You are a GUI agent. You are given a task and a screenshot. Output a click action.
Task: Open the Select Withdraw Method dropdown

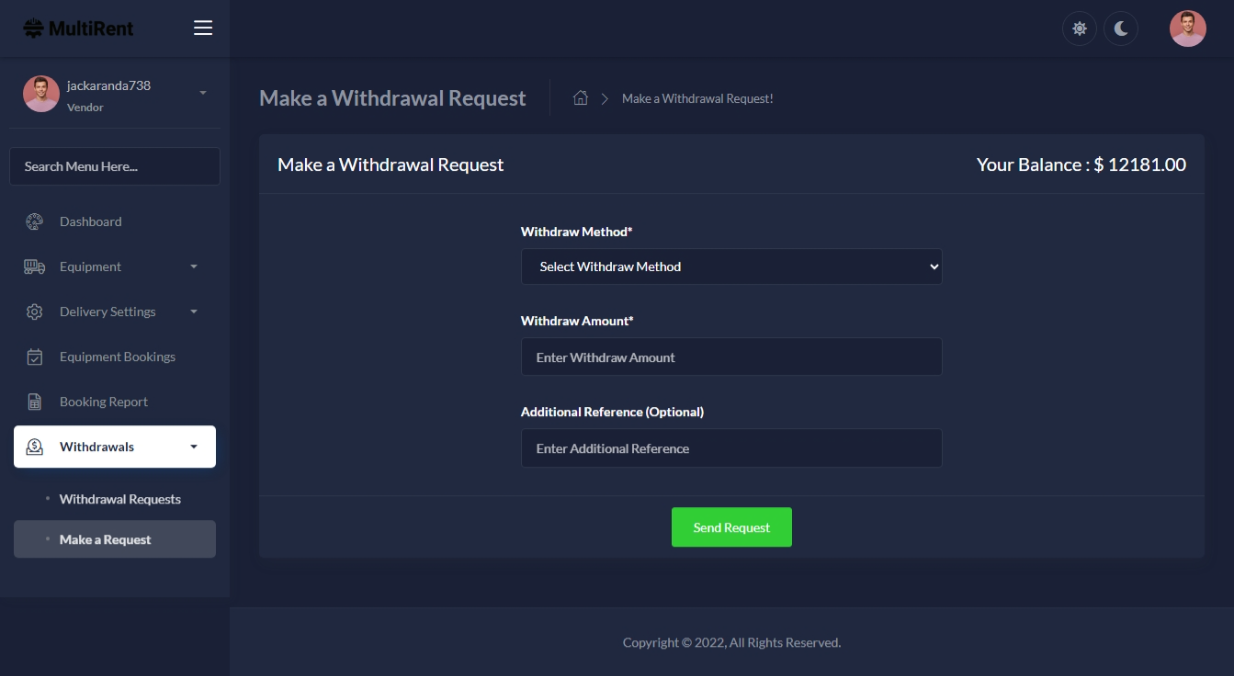(x=731, y=267)
